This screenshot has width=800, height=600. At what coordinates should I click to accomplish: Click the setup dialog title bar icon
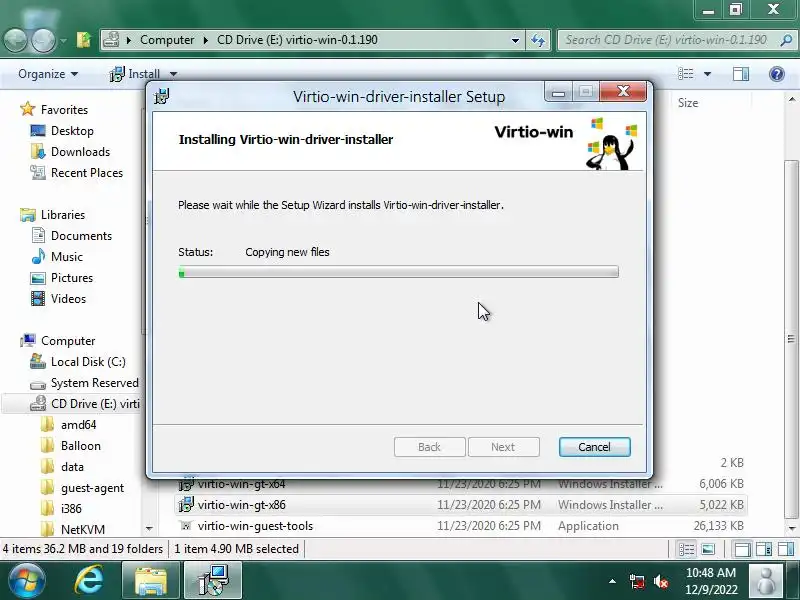point(162,96)
